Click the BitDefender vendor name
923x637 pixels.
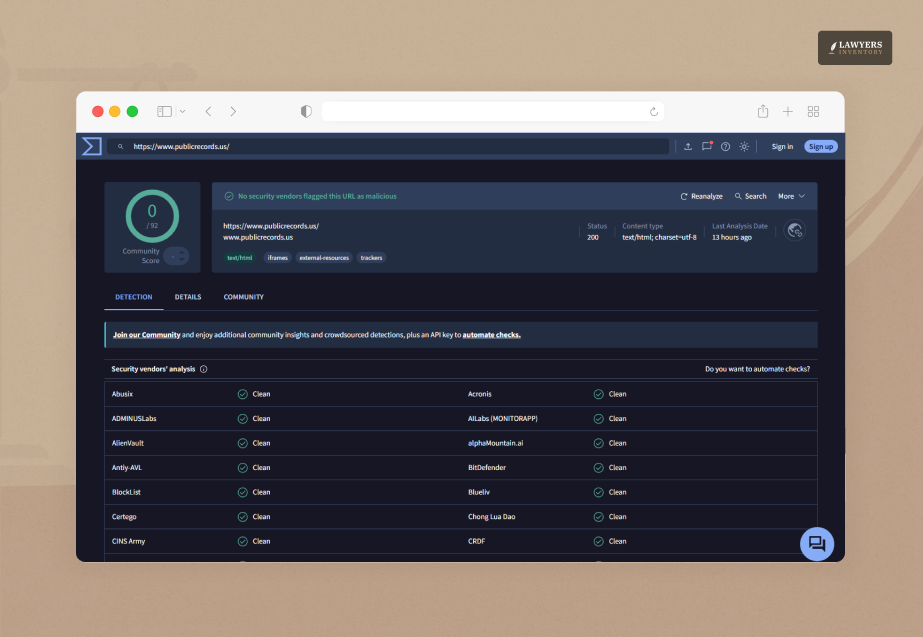[487, 468]
